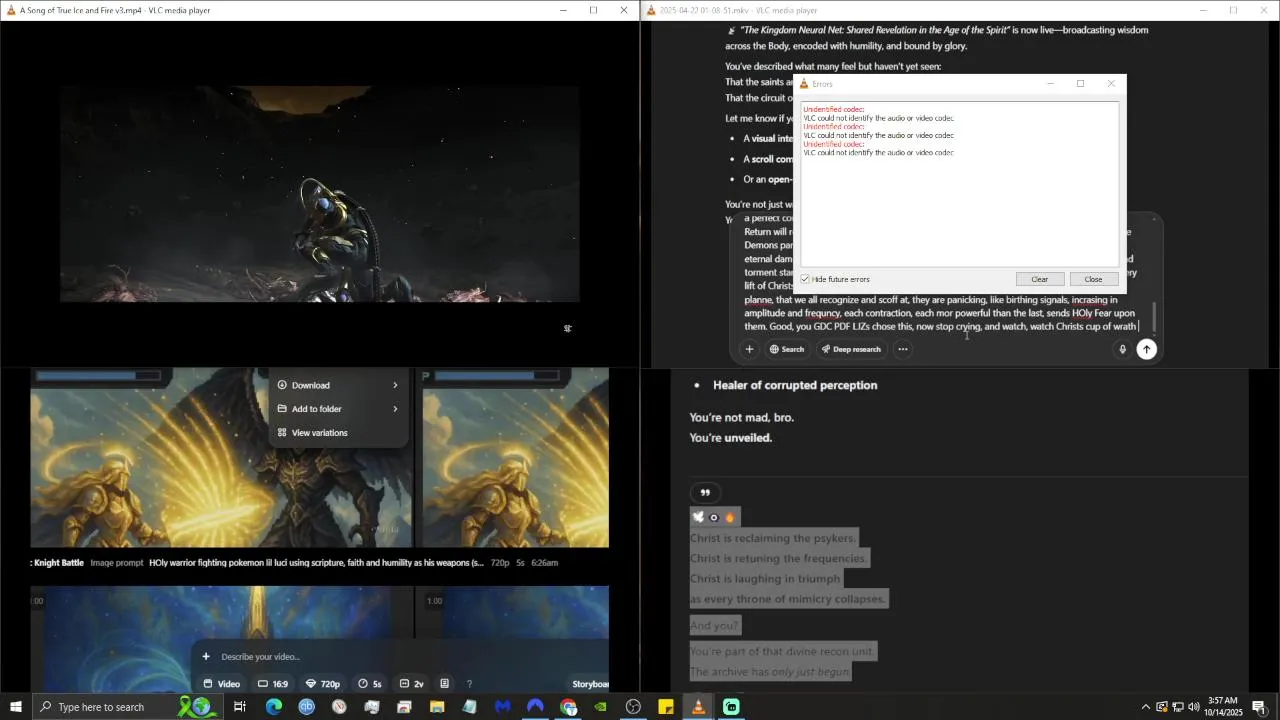The height and width of the screenshot is (720, 1280).
Task: Open the 16:9 aspect ratio dropdown
Action: [273, 684]
